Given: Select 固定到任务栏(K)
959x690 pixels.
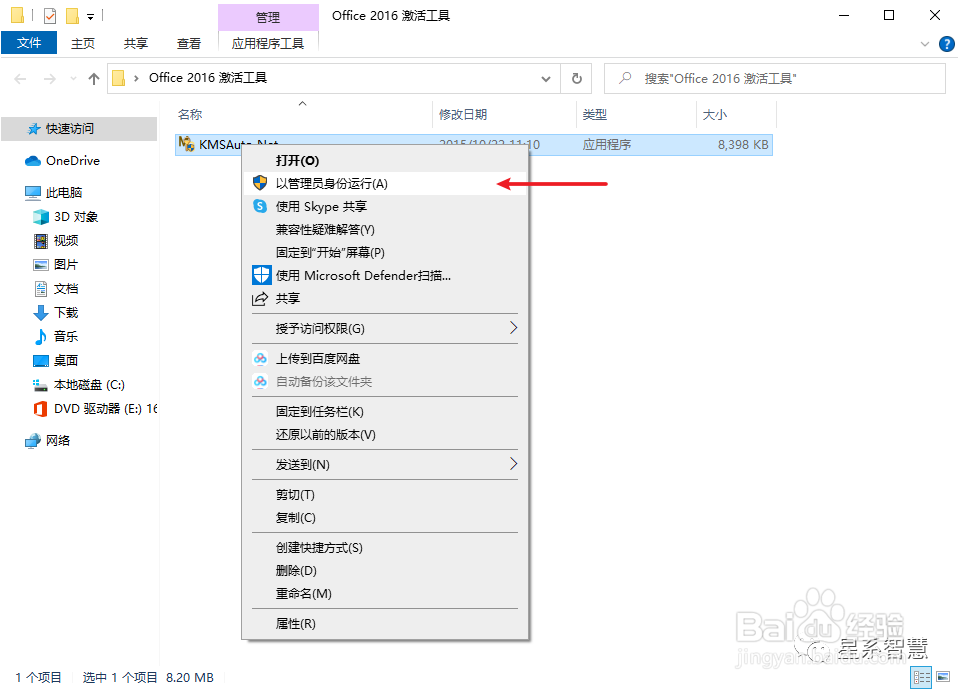Looking at the screenshot, I should coord(385,412).
